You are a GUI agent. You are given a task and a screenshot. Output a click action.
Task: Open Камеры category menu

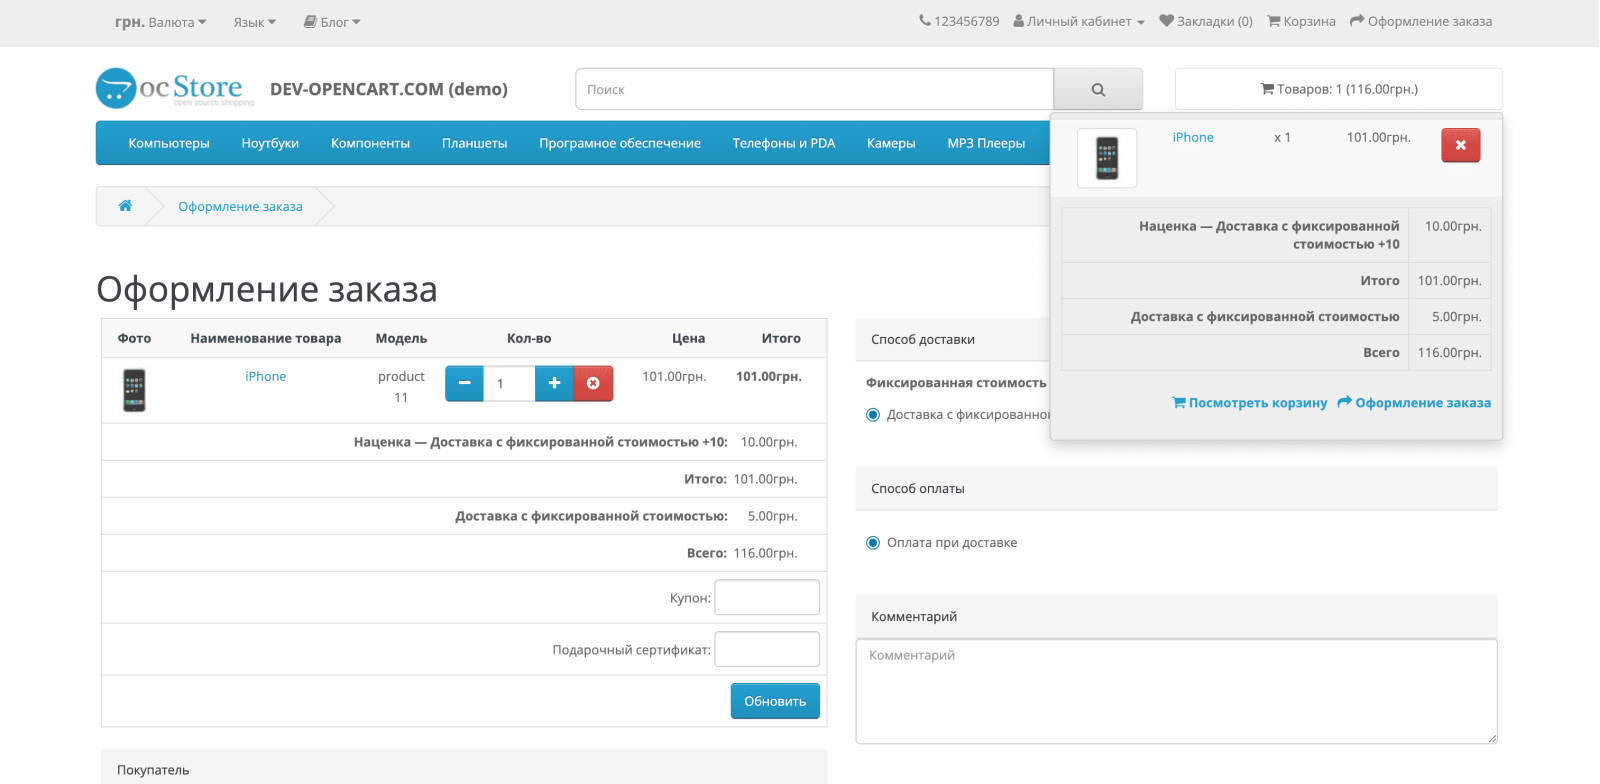[x=891, y=143]
